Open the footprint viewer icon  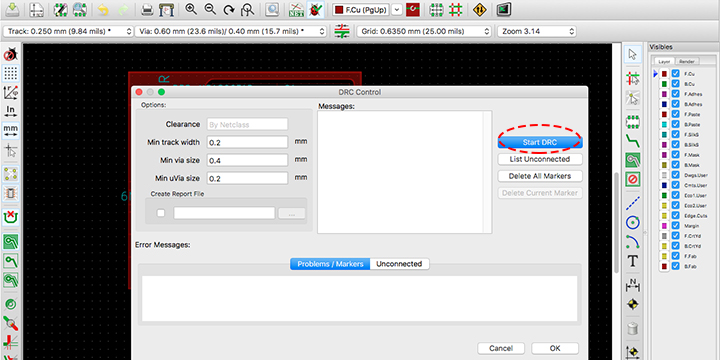click(x=80, y=9)
